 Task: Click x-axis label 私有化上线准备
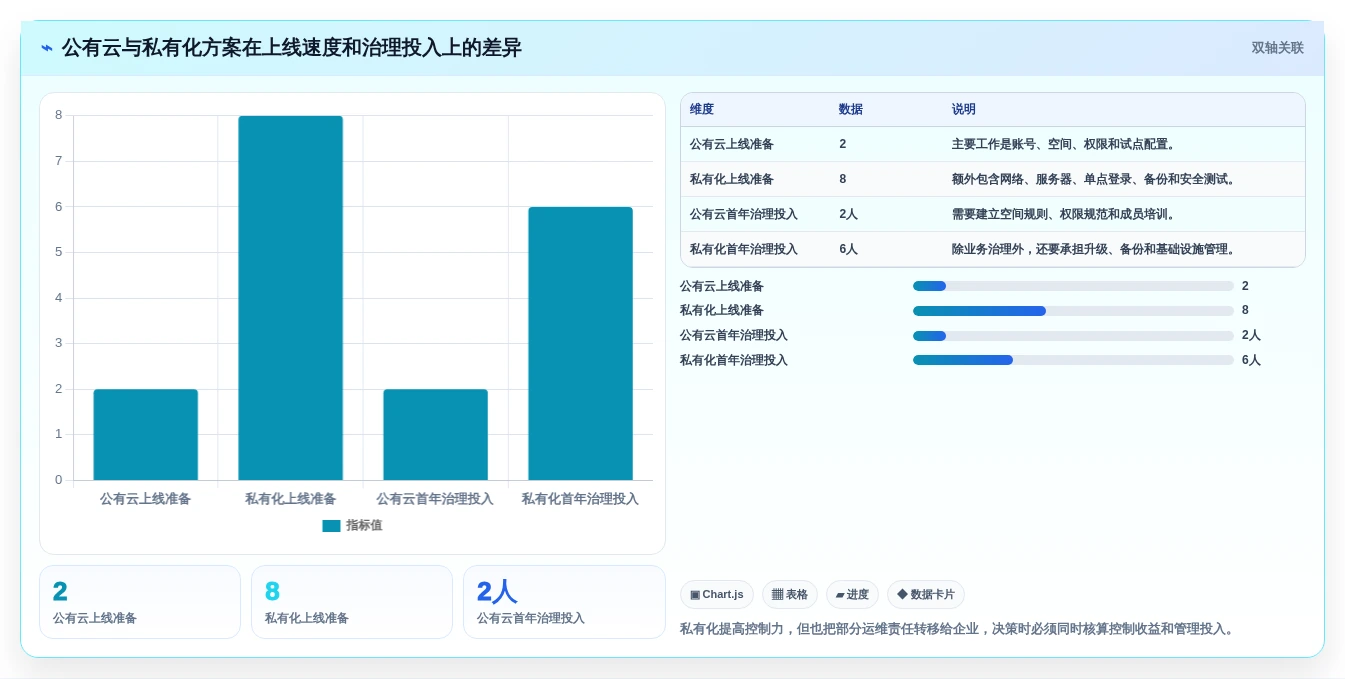[290, 499]
